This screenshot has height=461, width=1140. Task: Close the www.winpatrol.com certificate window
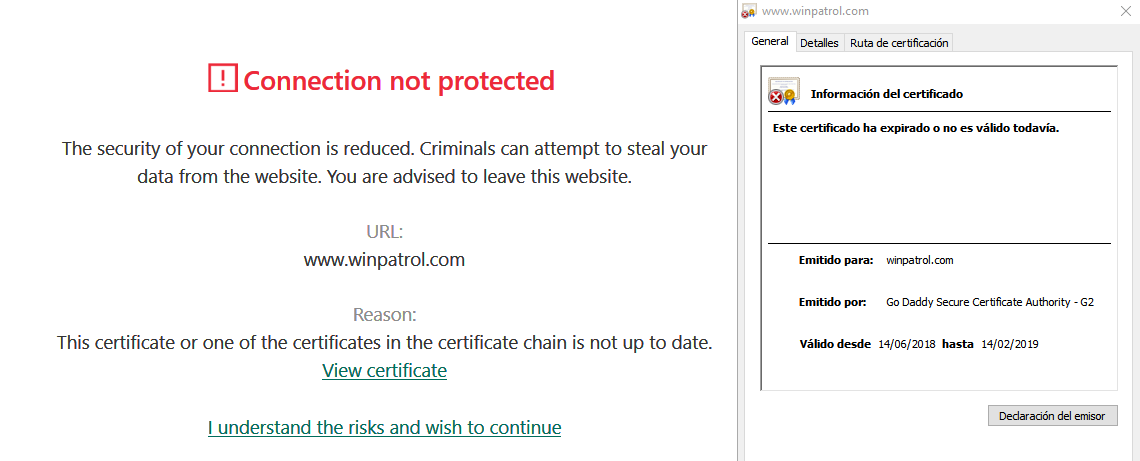pyautogui.click(x=1125, y=12)
